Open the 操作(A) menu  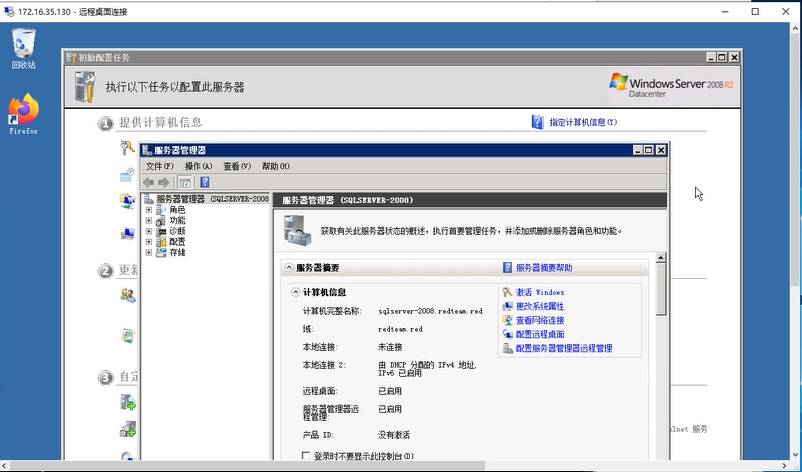click(198, 166)
